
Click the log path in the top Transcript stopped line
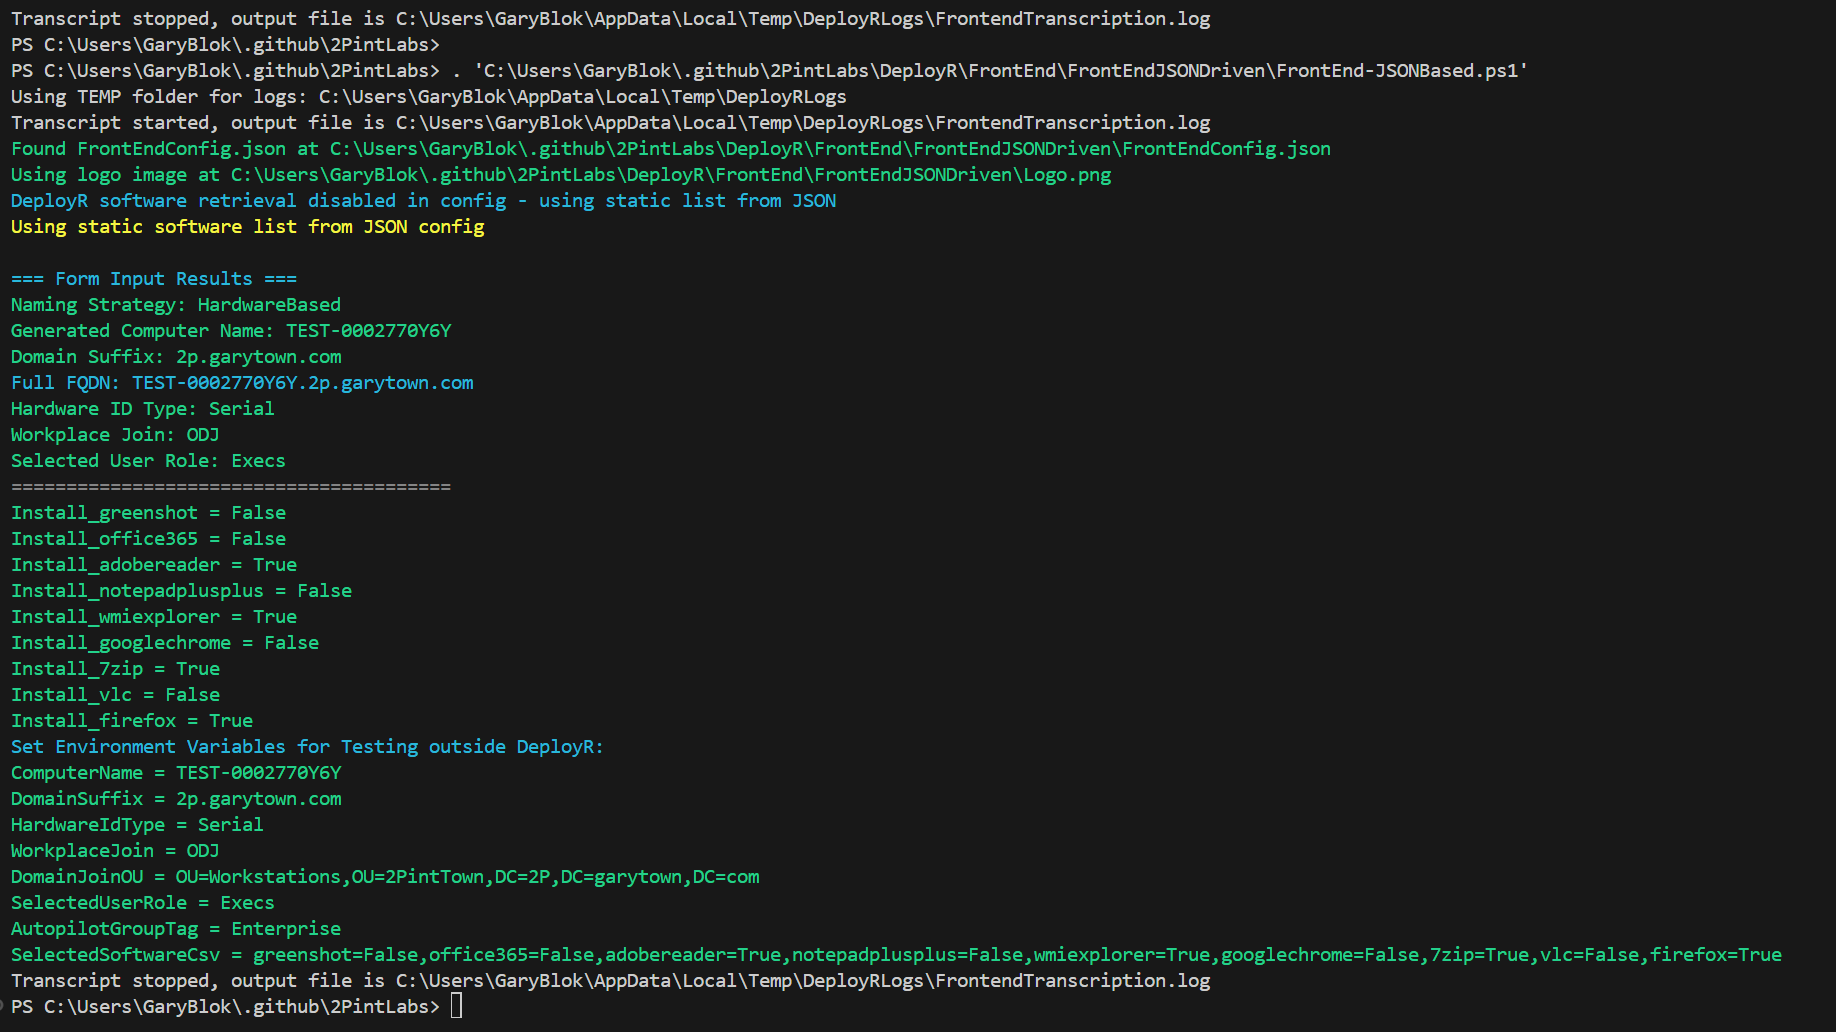pyautogui.click(x=802, y=19)
